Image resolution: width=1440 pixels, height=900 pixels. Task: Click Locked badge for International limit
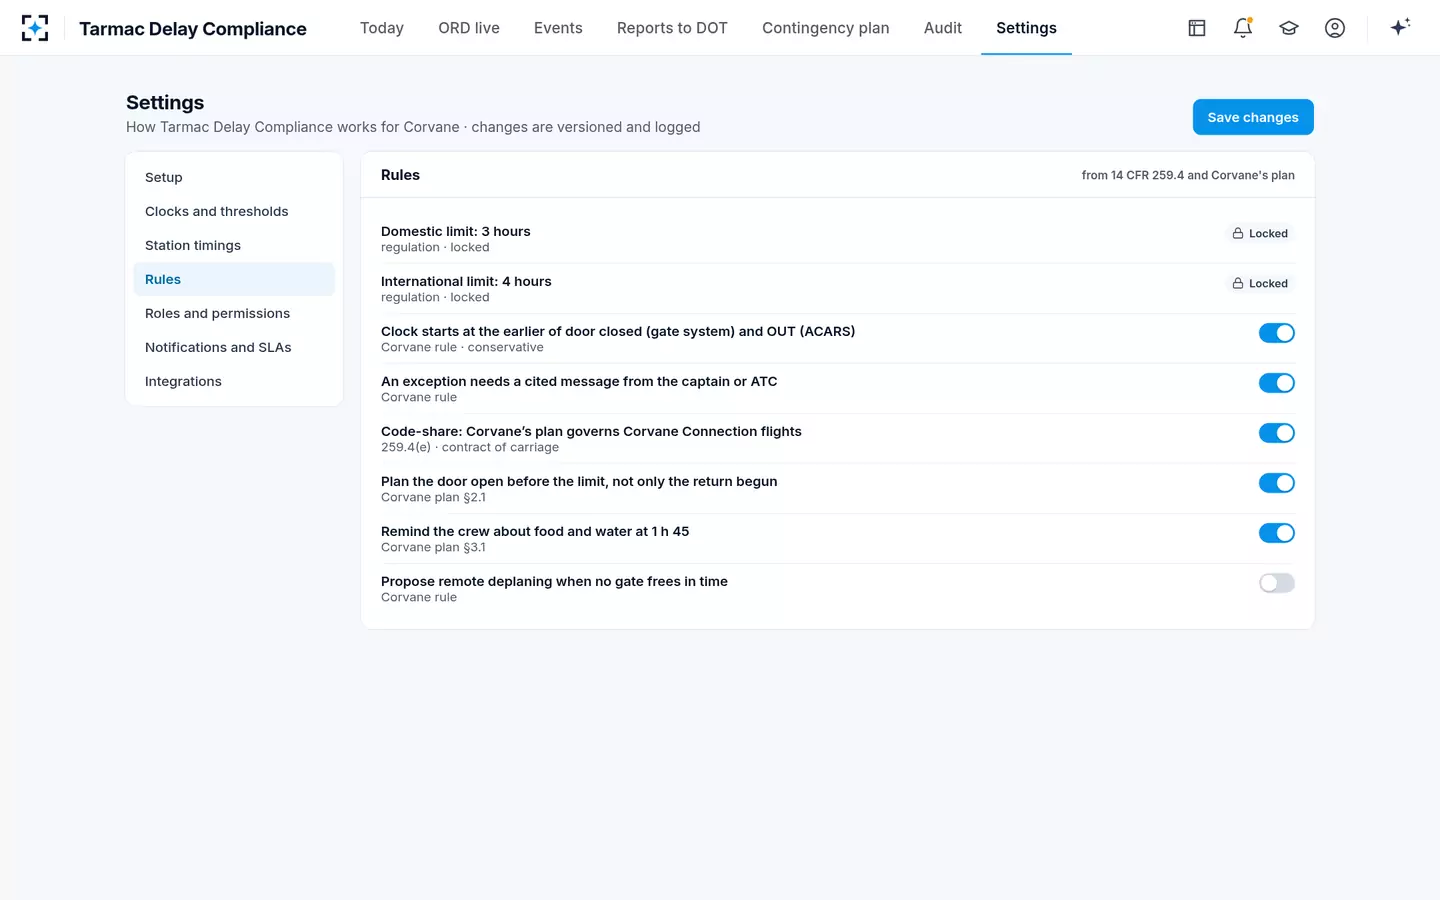(1260, 283)
